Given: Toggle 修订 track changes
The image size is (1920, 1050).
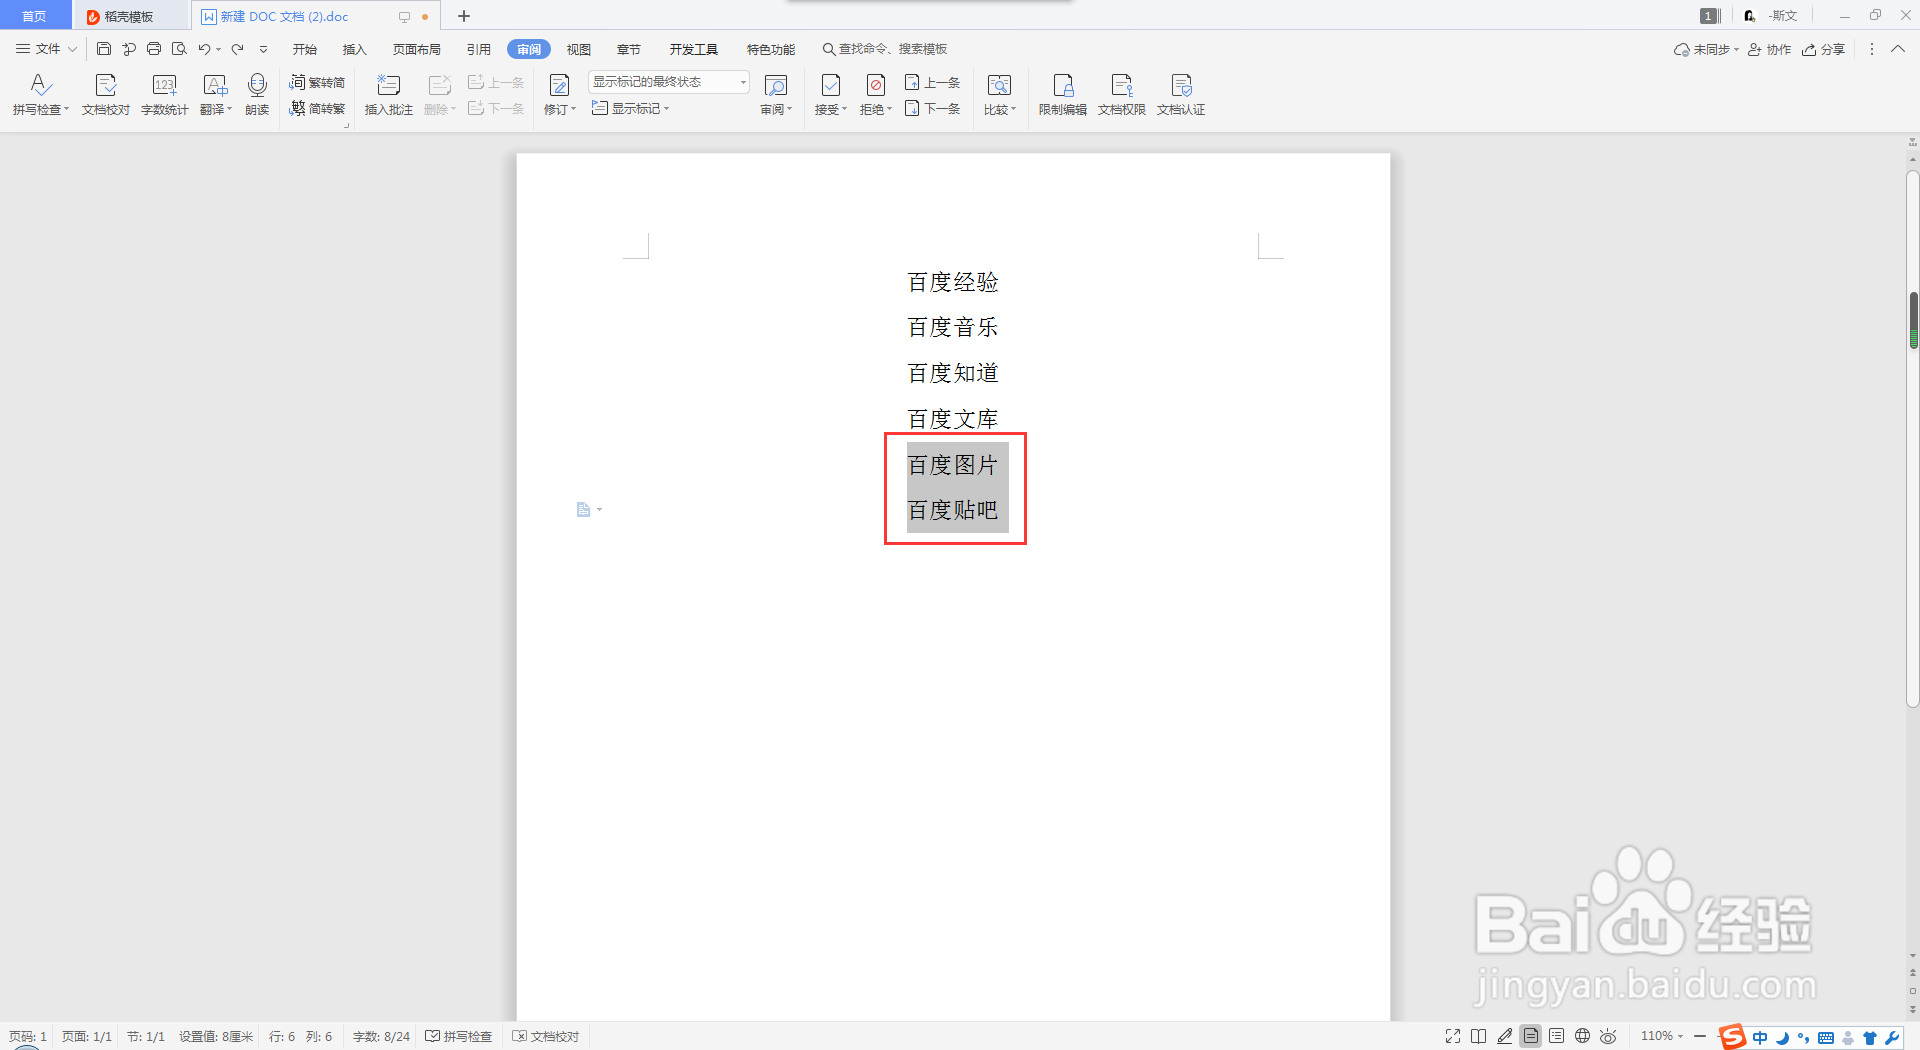Looking at the screenshot, I should pos(559,95).
